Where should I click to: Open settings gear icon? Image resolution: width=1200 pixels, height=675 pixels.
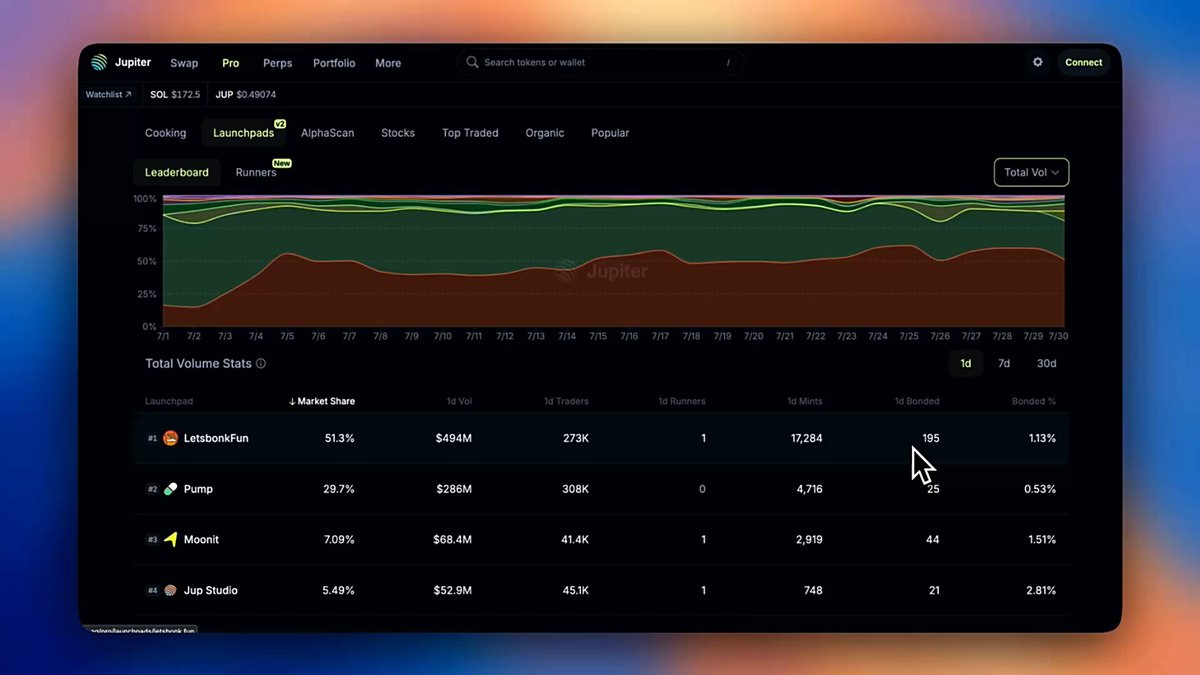coord(1038,62)
